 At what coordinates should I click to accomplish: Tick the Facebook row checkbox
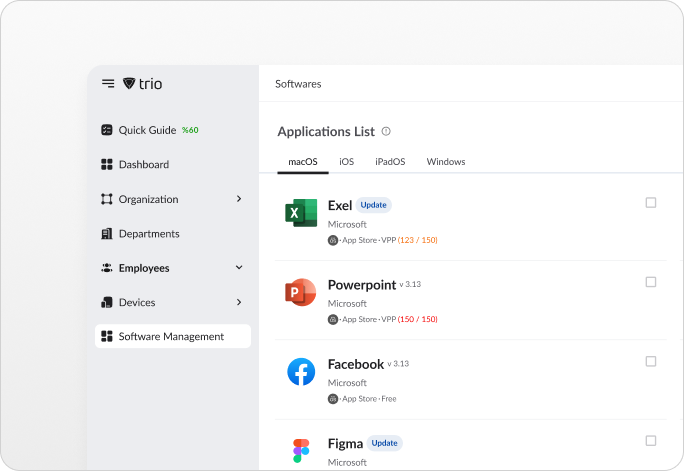coord(651,362)
